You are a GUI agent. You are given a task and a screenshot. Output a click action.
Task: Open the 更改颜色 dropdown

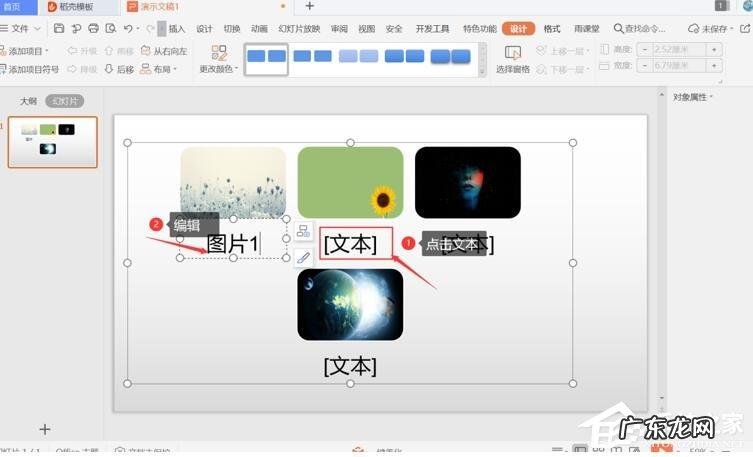click(219, 60)
